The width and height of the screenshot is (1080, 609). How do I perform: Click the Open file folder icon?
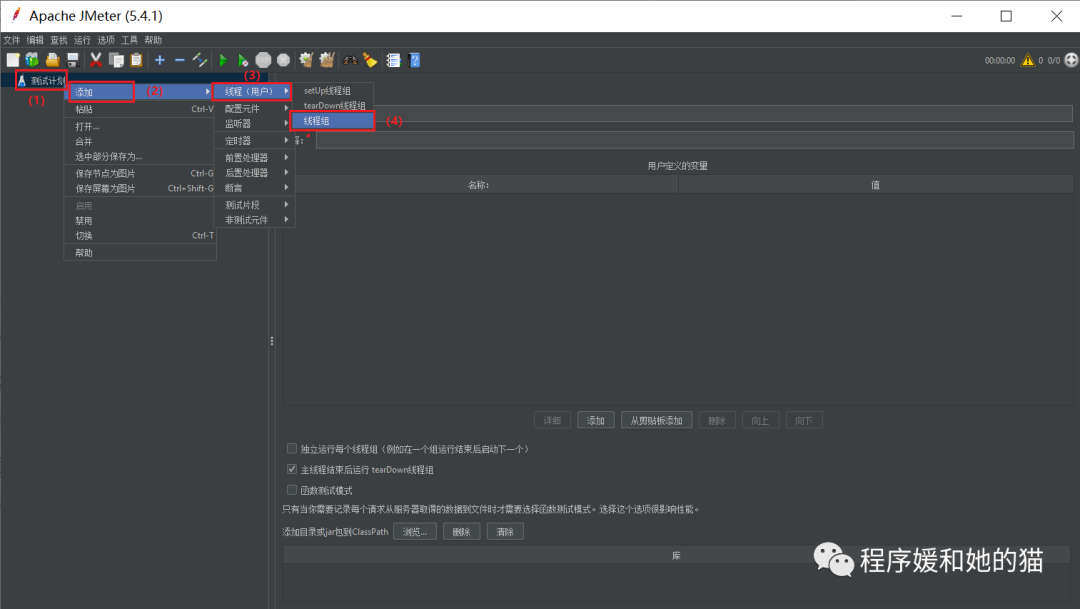click(52, 60)
